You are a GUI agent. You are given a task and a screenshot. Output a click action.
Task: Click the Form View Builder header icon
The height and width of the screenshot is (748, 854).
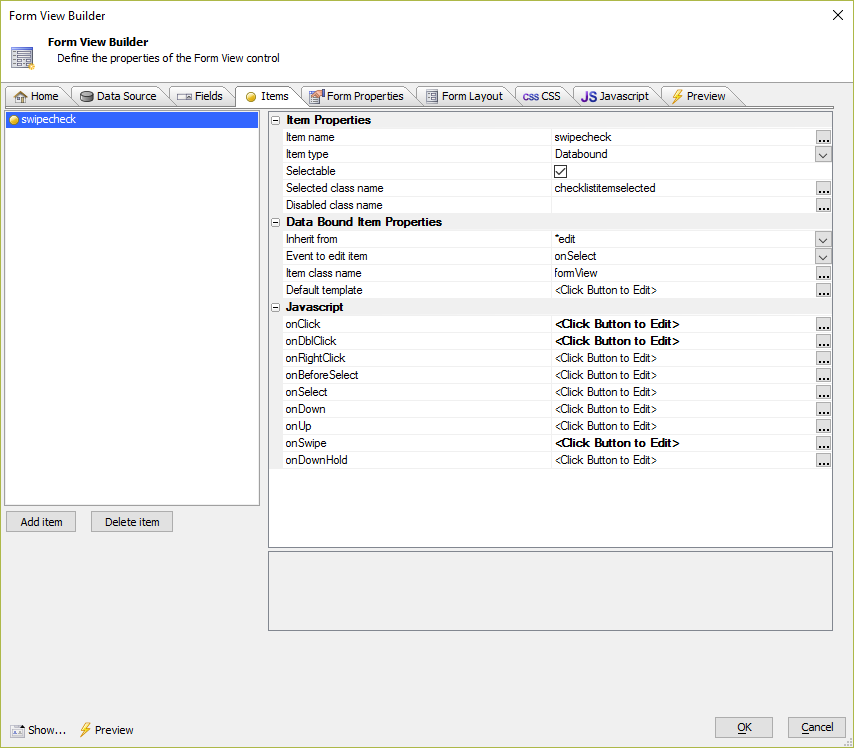tap(22, 58)
